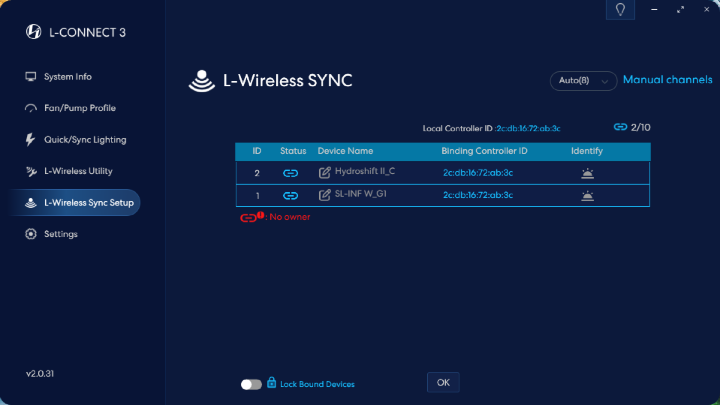
Task: Click the padlock icon near Lock Bound Devices
Action: (272, 382)
